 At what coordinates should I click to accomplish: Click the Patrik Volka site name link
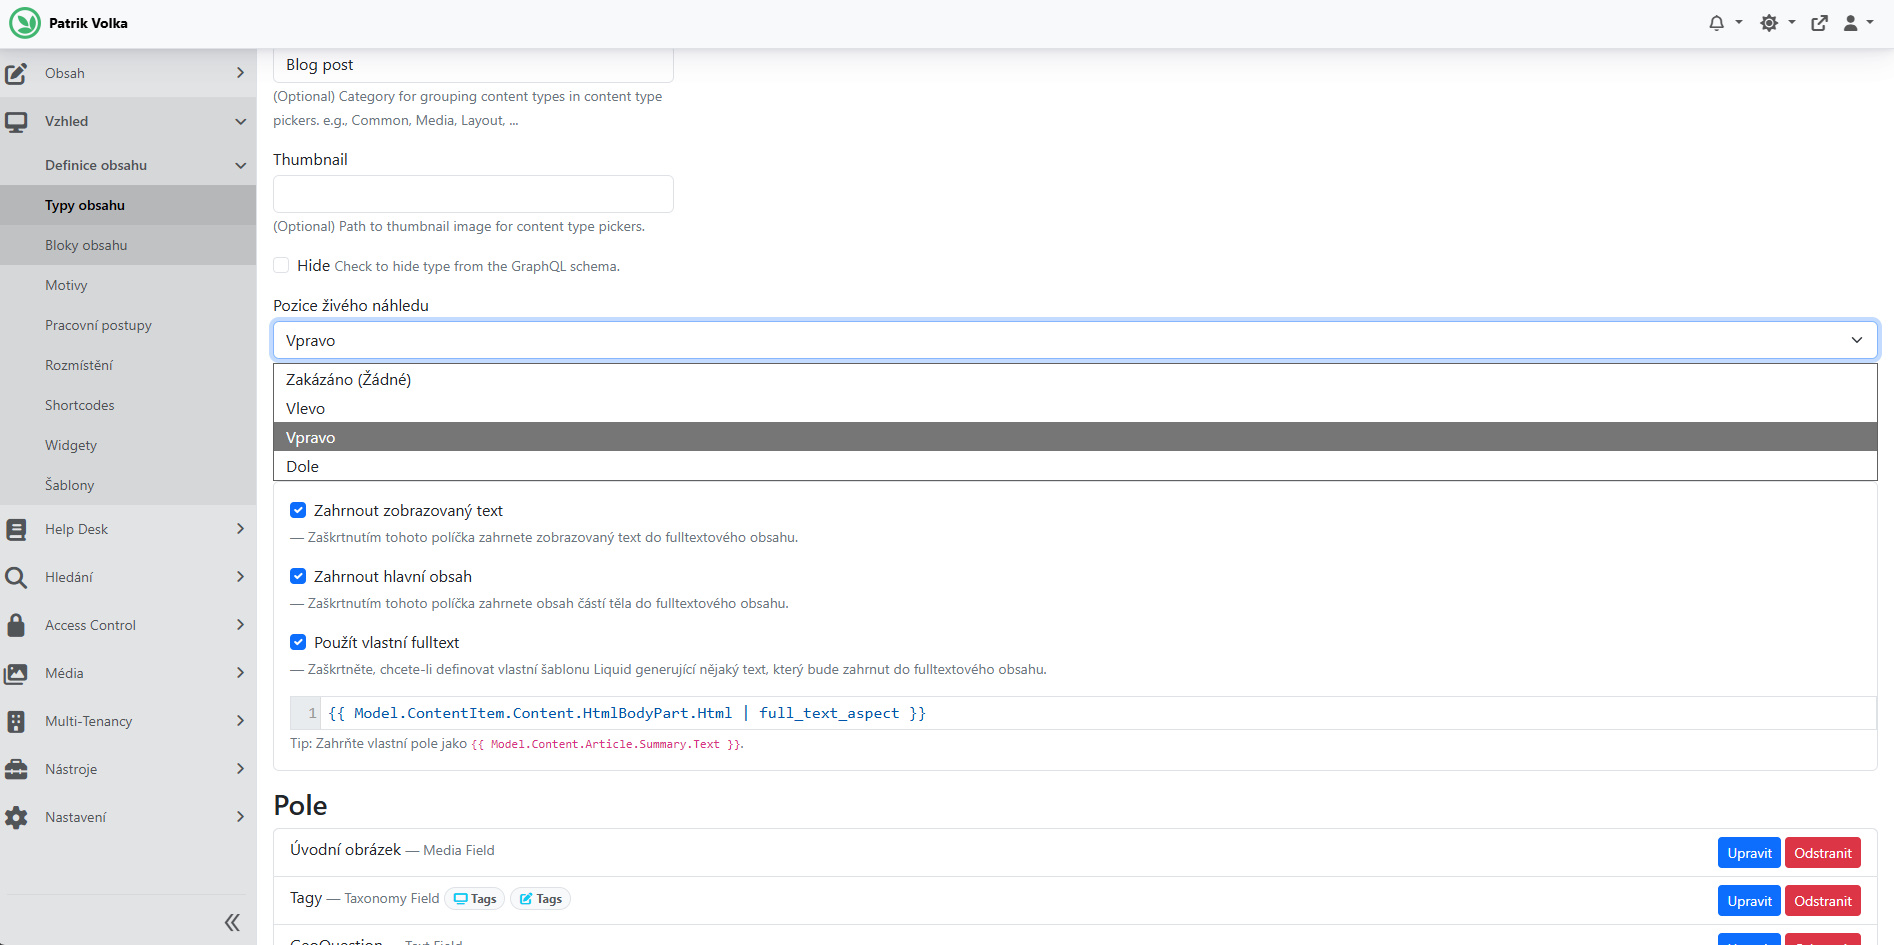click(88, 23)
